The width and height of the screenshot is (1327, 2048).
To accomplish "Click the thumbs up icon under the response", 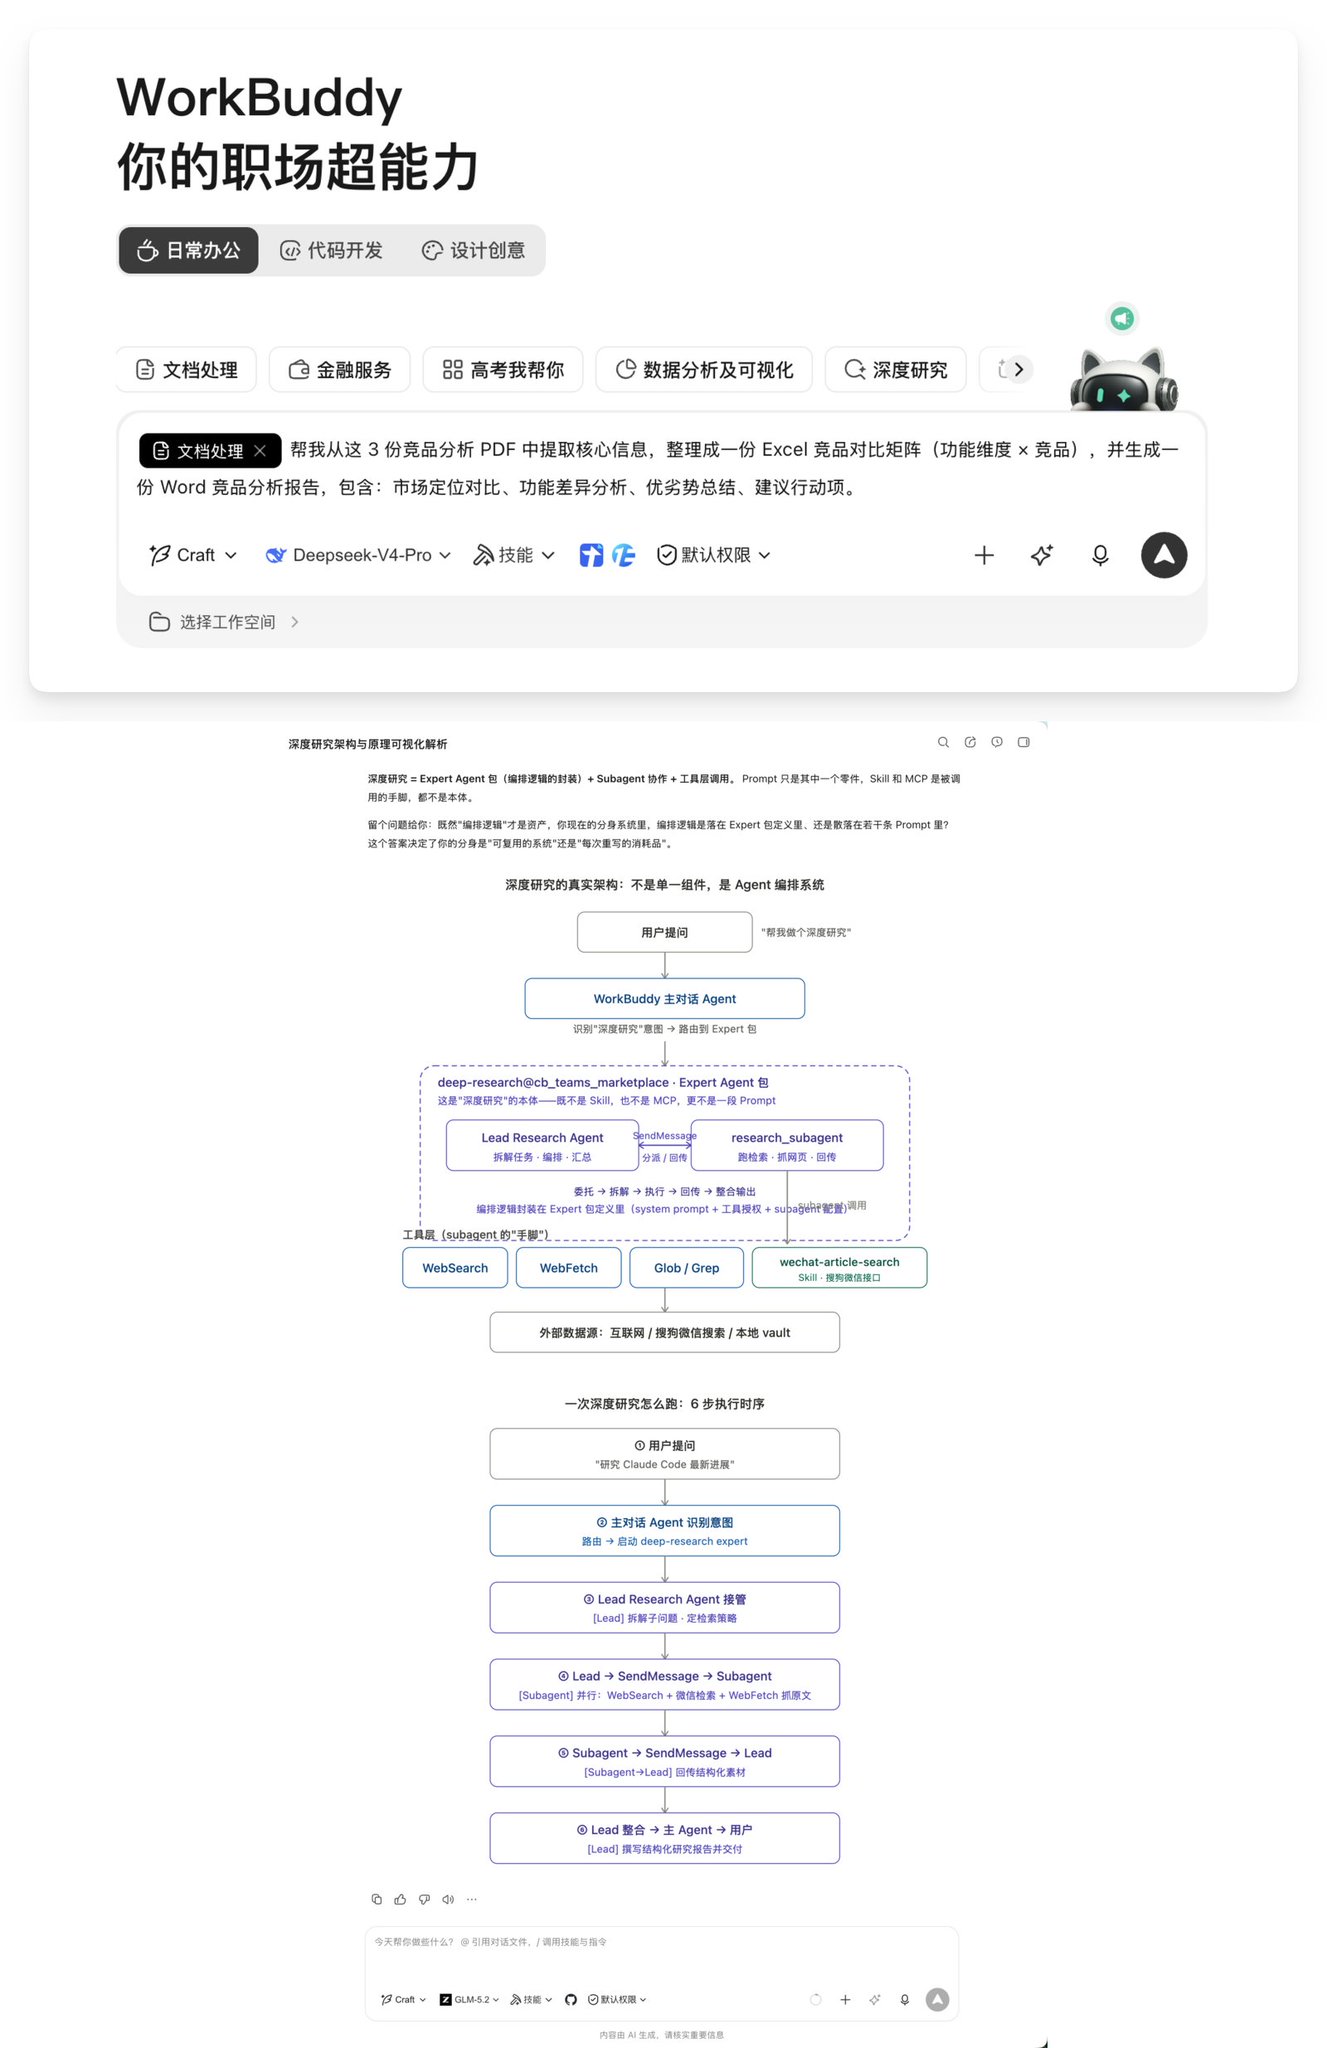I will click(400, 1899).
